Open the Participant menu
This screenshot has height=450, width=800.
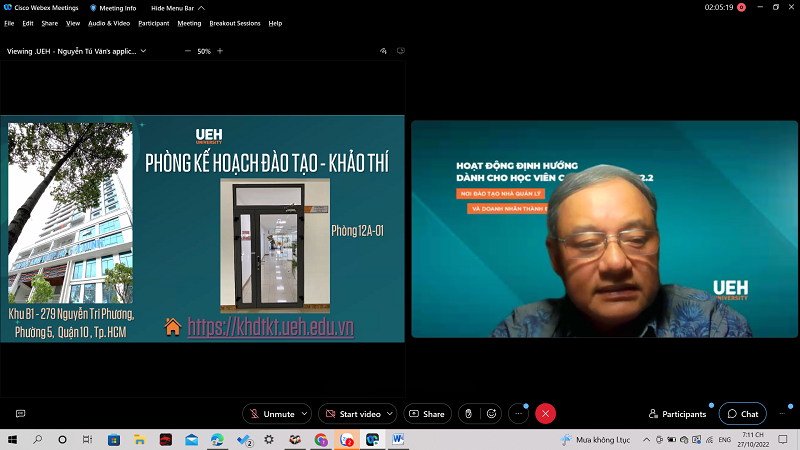pyautogui.click(x=154, y=23)
